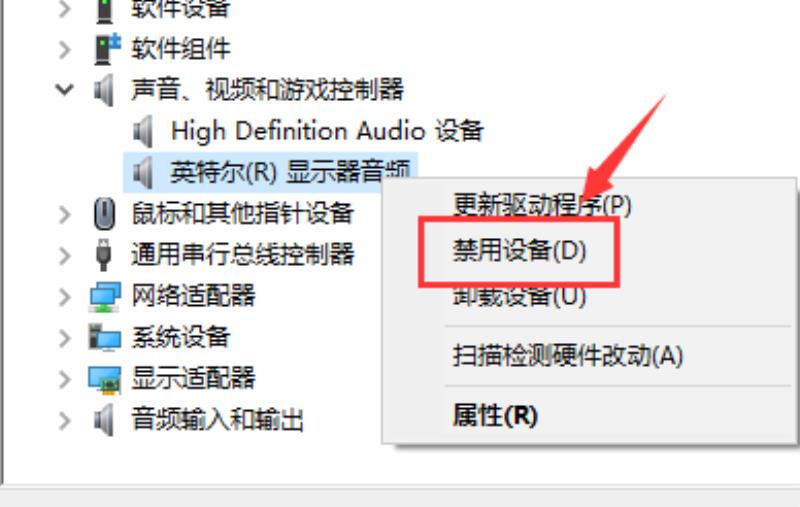Choose 扫描检测硬件改动(A) menu entry

pyautogui.click(x=568, y=356)
